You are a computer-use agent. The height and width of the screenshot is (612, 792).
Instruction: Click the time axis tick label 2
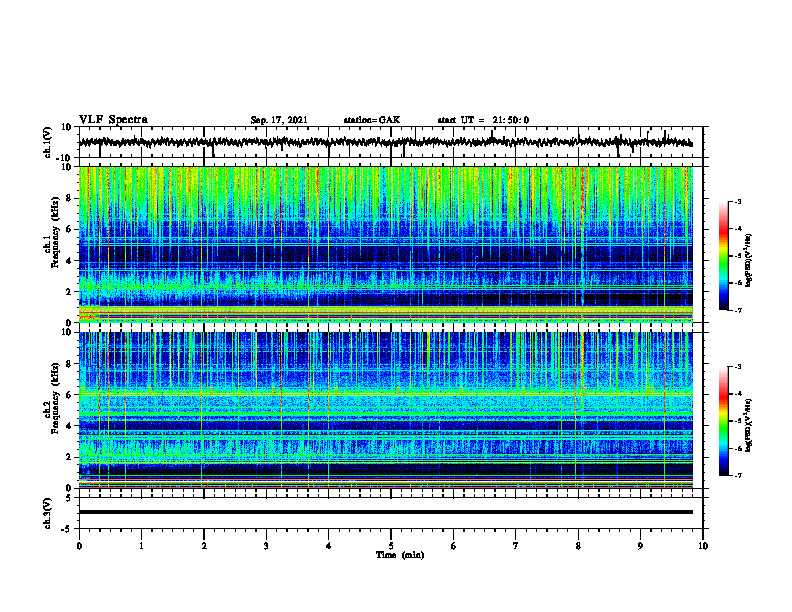point(204,546)
